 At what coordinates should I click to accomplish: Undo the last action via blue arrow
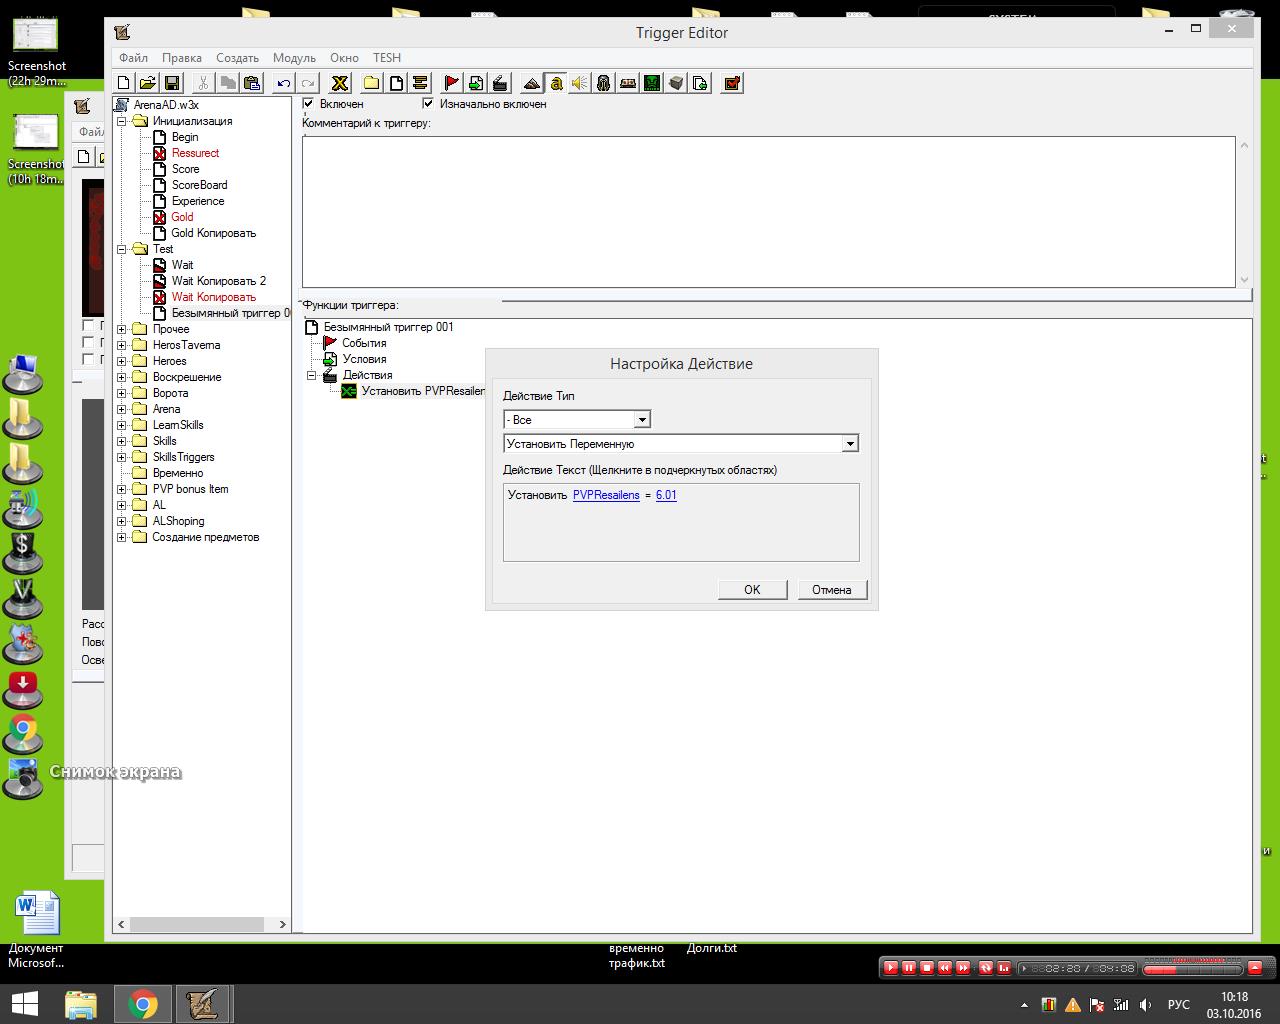point(284,83)
